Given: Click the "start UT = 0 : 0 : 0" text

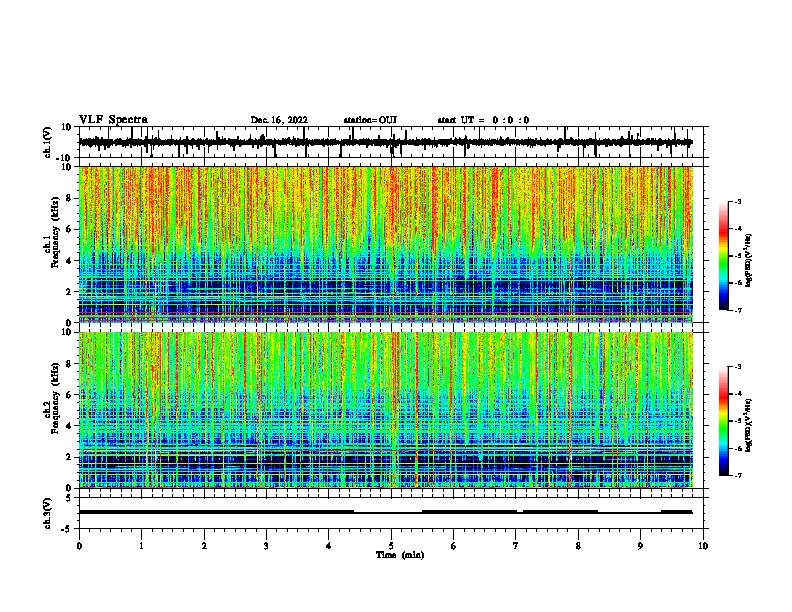Looking at the screenshot, I should (483, 120).
